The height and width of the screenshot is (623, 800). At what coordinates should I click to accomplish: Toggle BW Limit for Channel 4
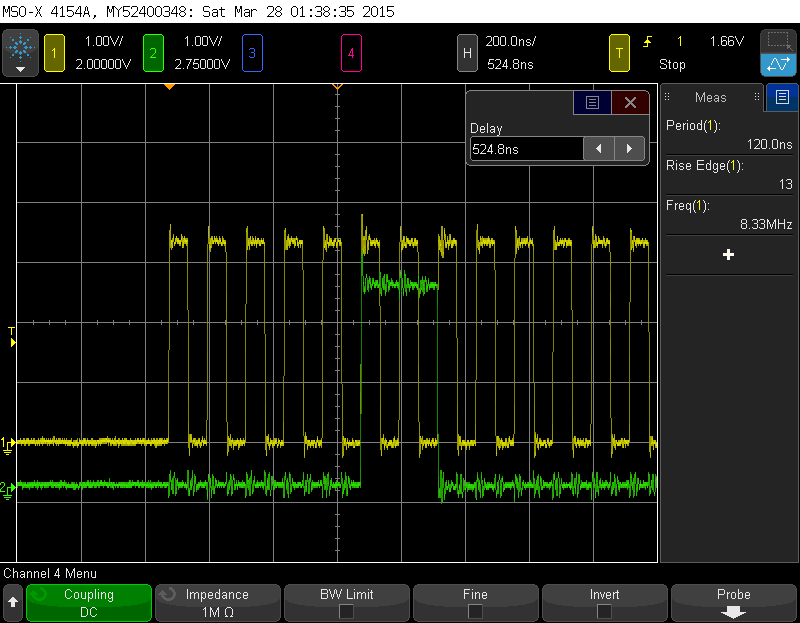[346, 602]
